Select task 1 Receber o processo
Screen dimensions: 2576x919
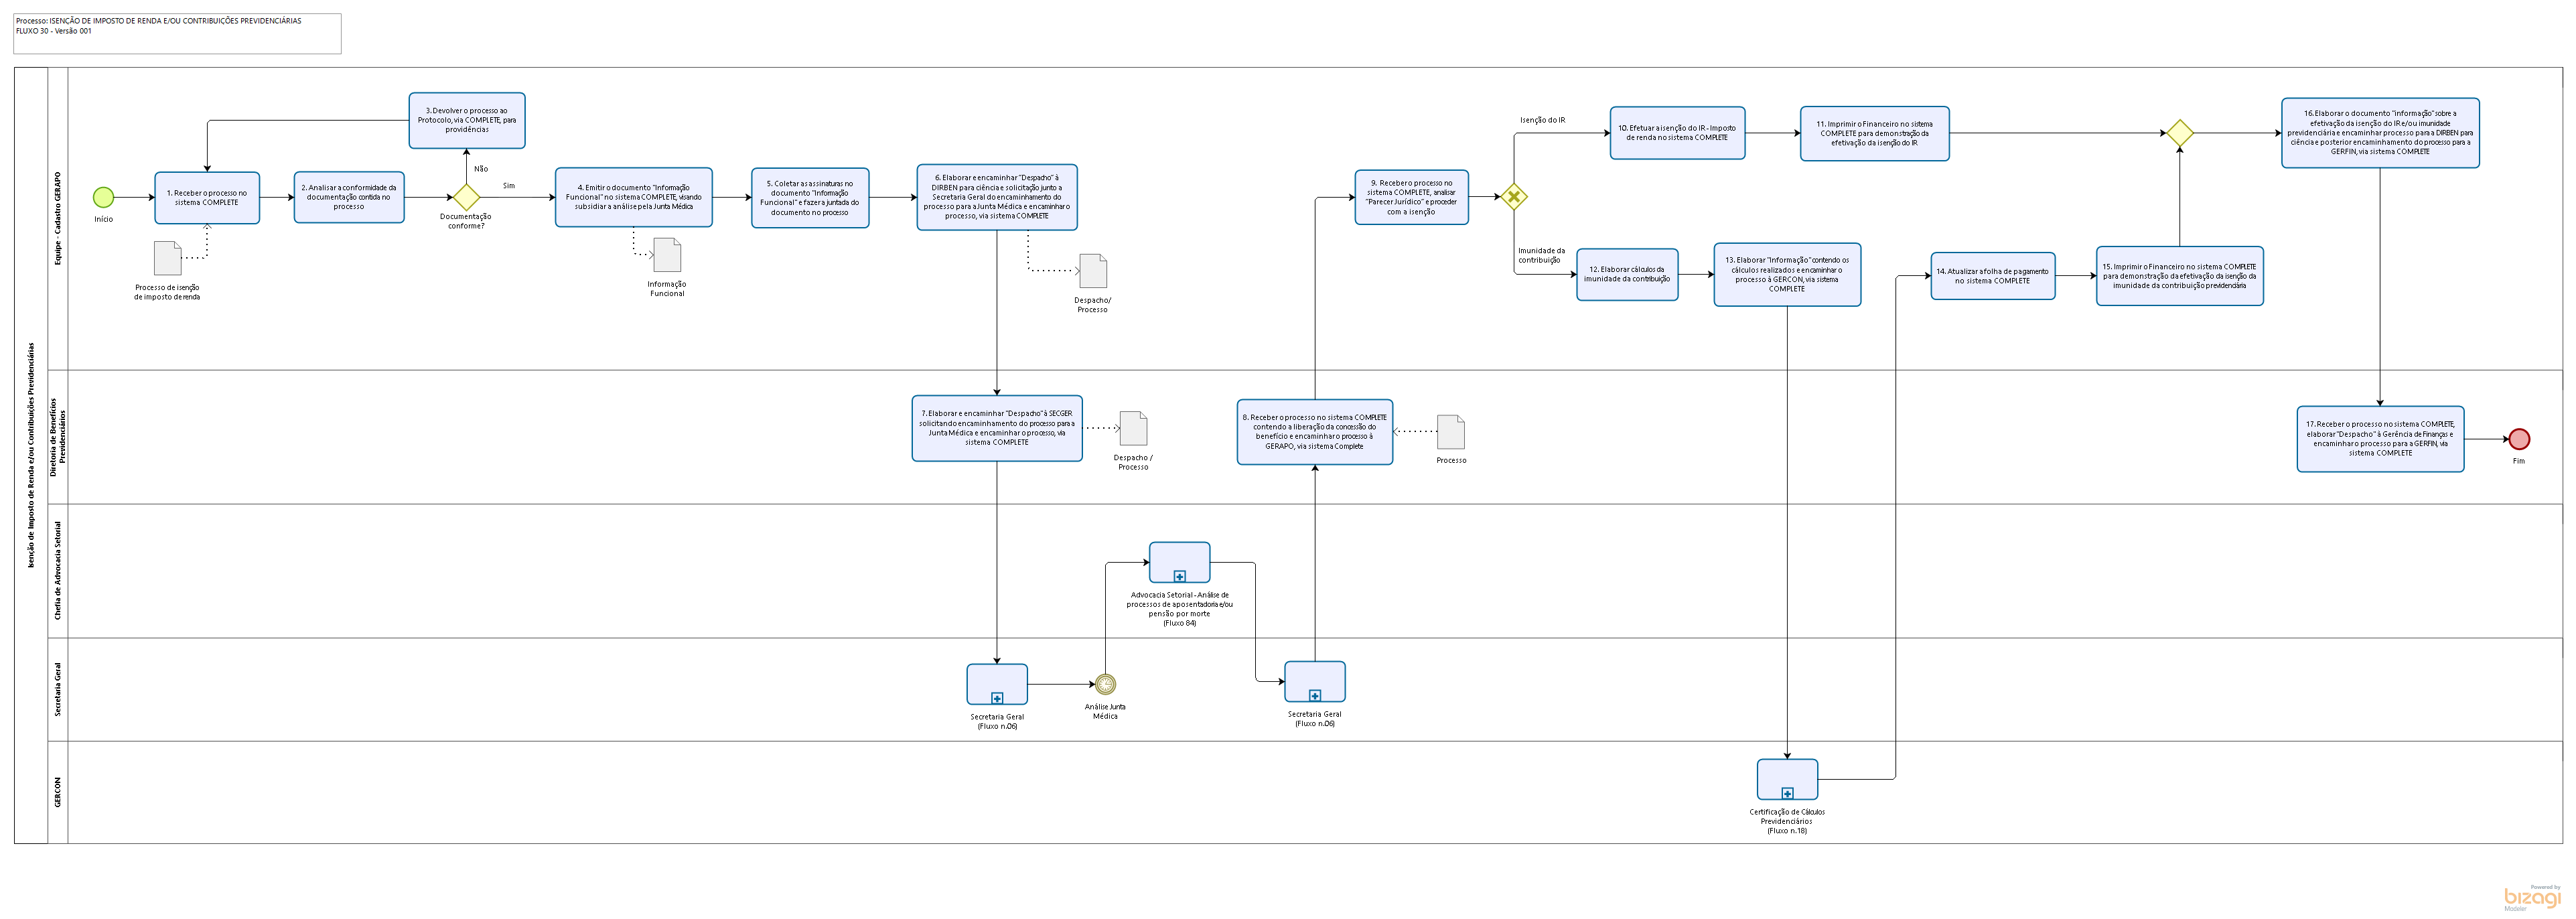click(207, 198)
